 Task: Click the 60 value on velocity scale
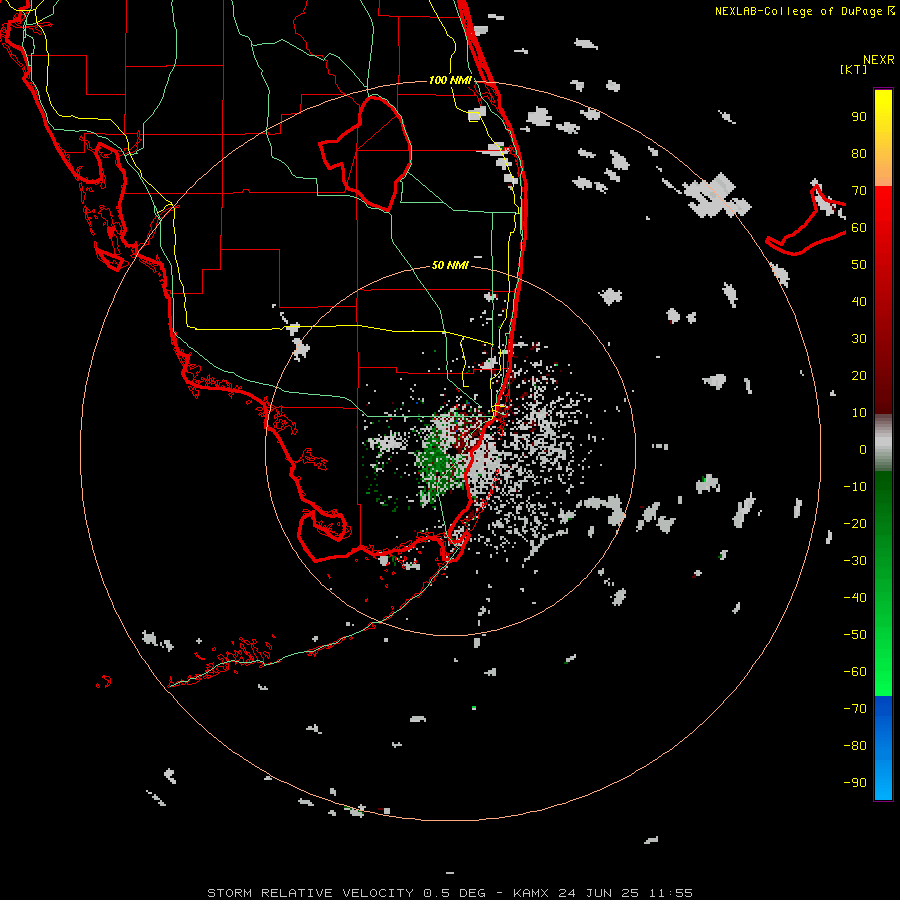tap(859, 228)
